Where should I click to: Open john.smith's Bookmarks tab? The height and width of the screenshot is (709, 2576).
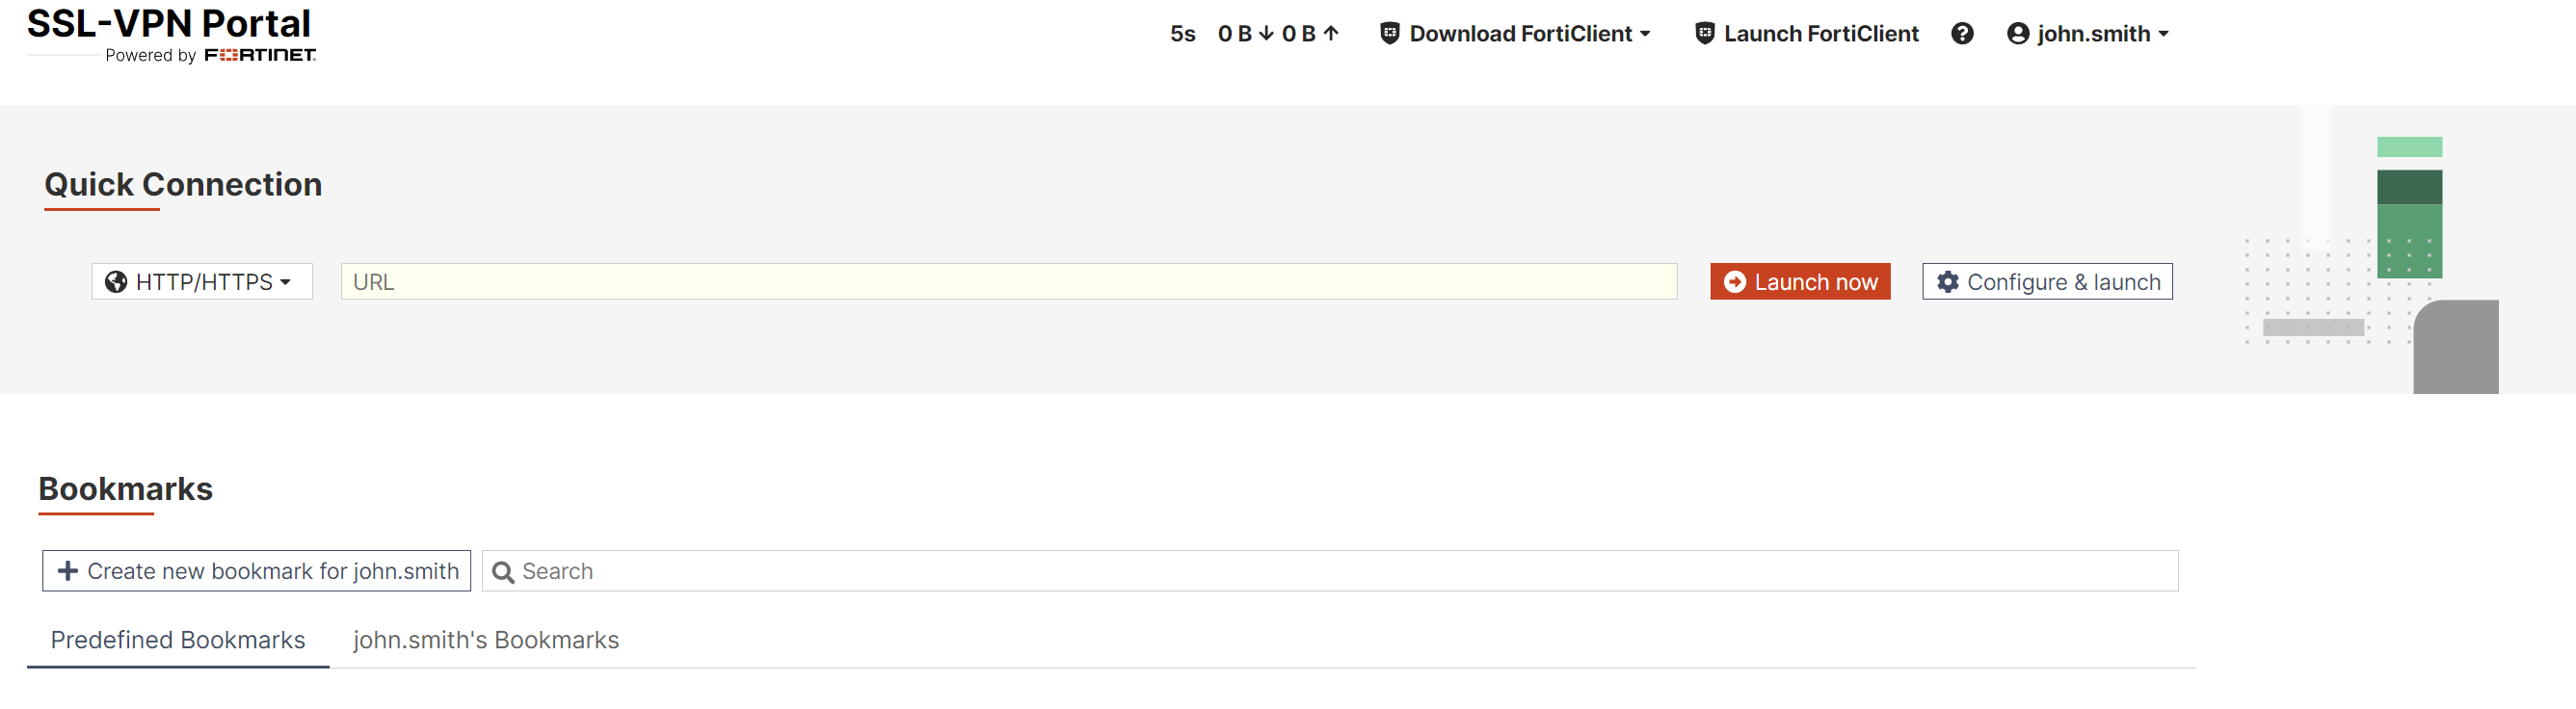tap(486, 640)
